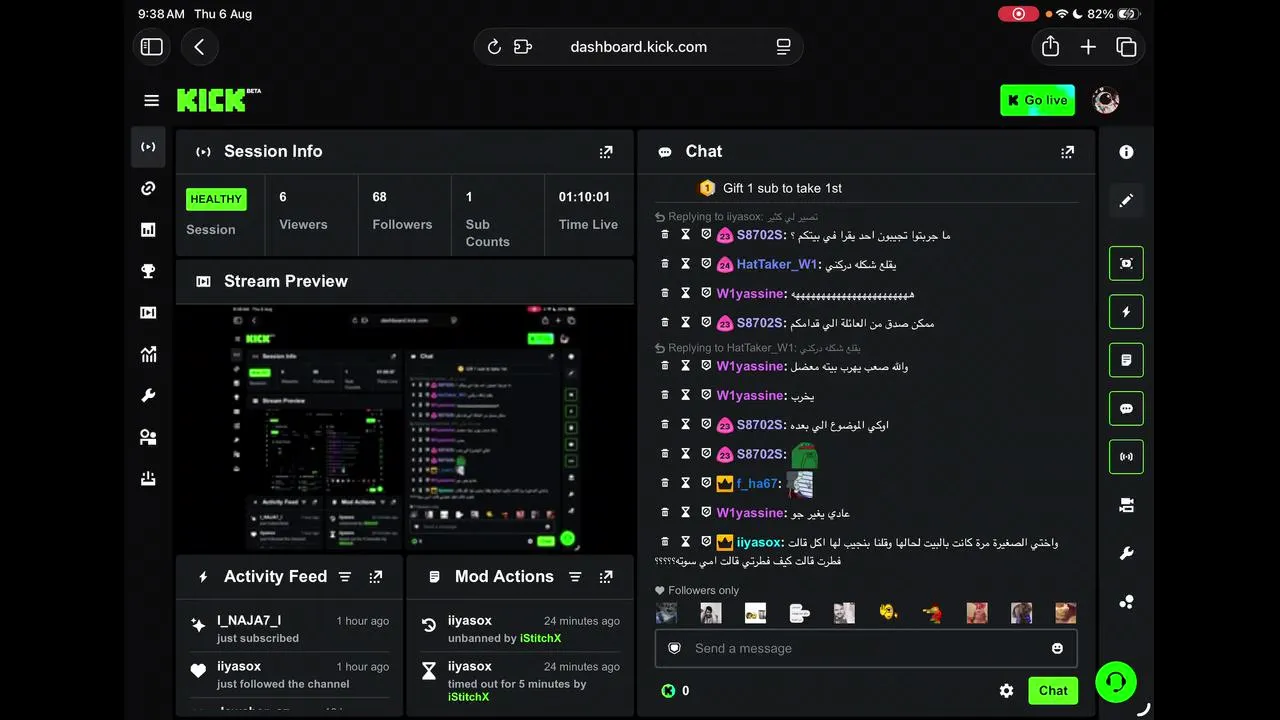
Task: Open the bar chart analytics sidebar icon
Action: point(148,230)
